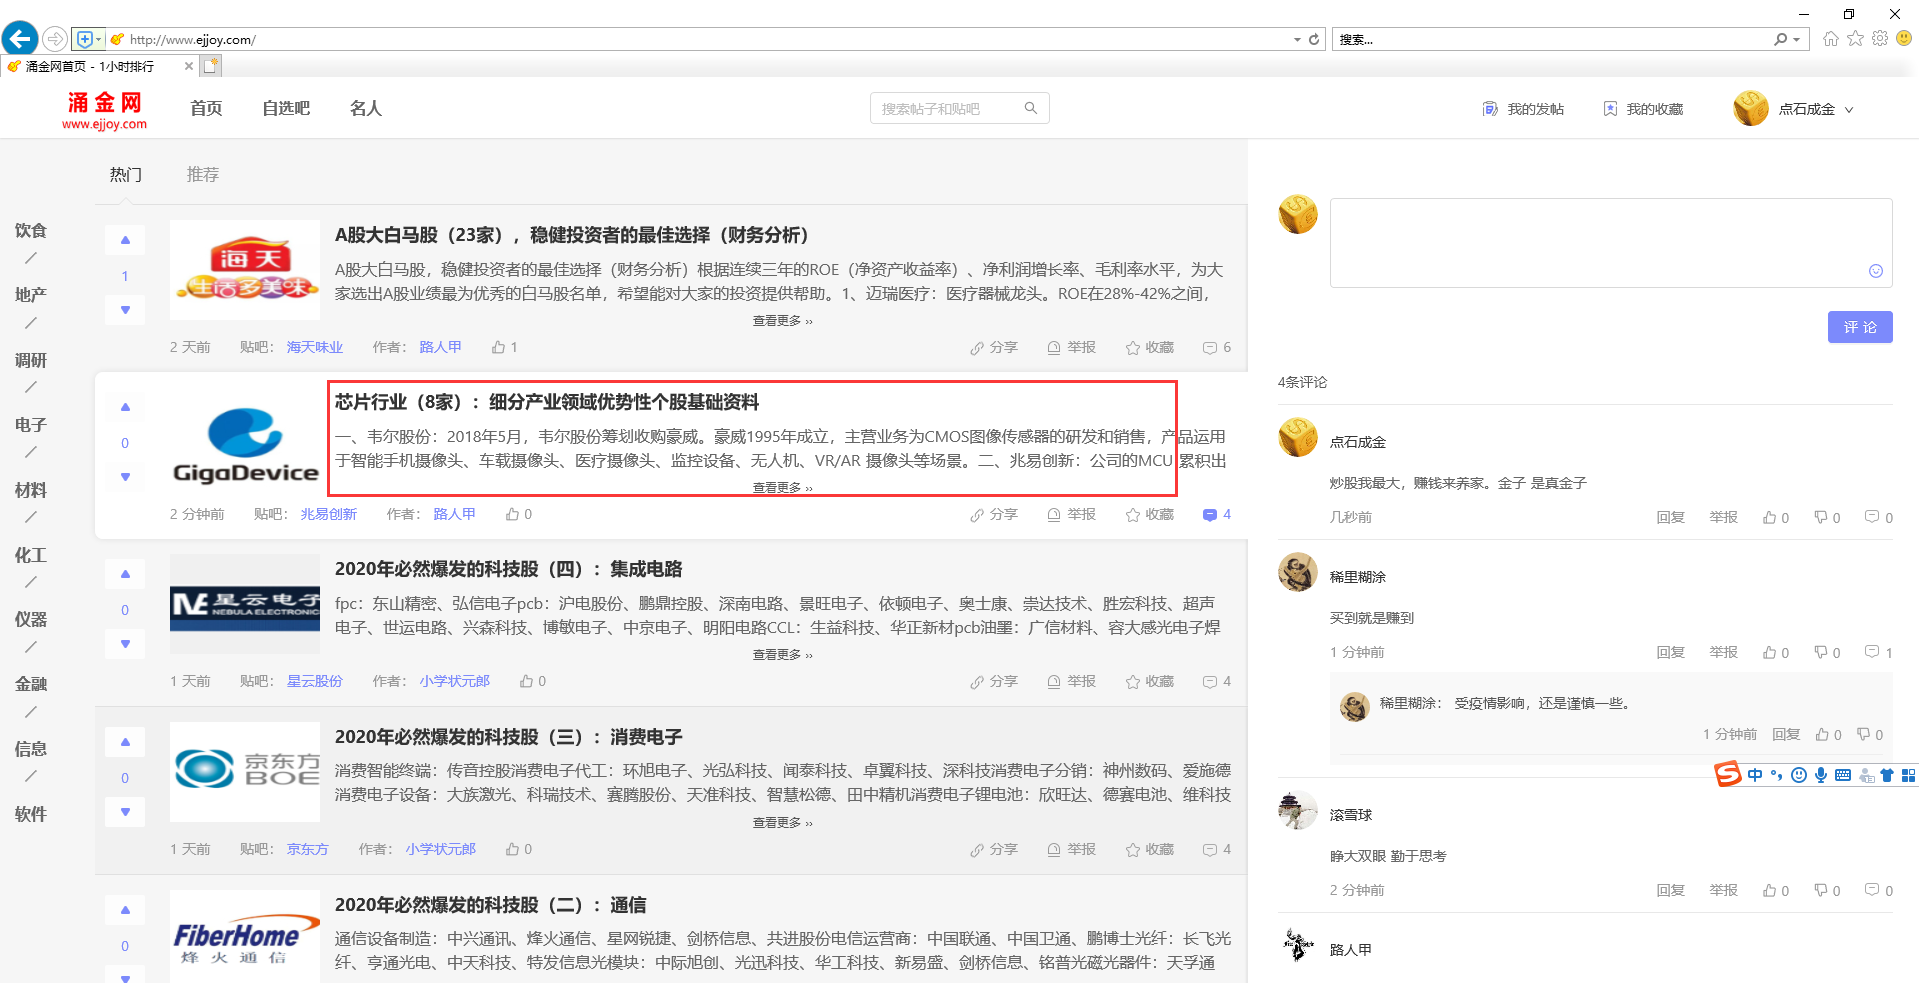
Task: Open Sogou soft keyboard icon
Action: tap(1843, 775)
